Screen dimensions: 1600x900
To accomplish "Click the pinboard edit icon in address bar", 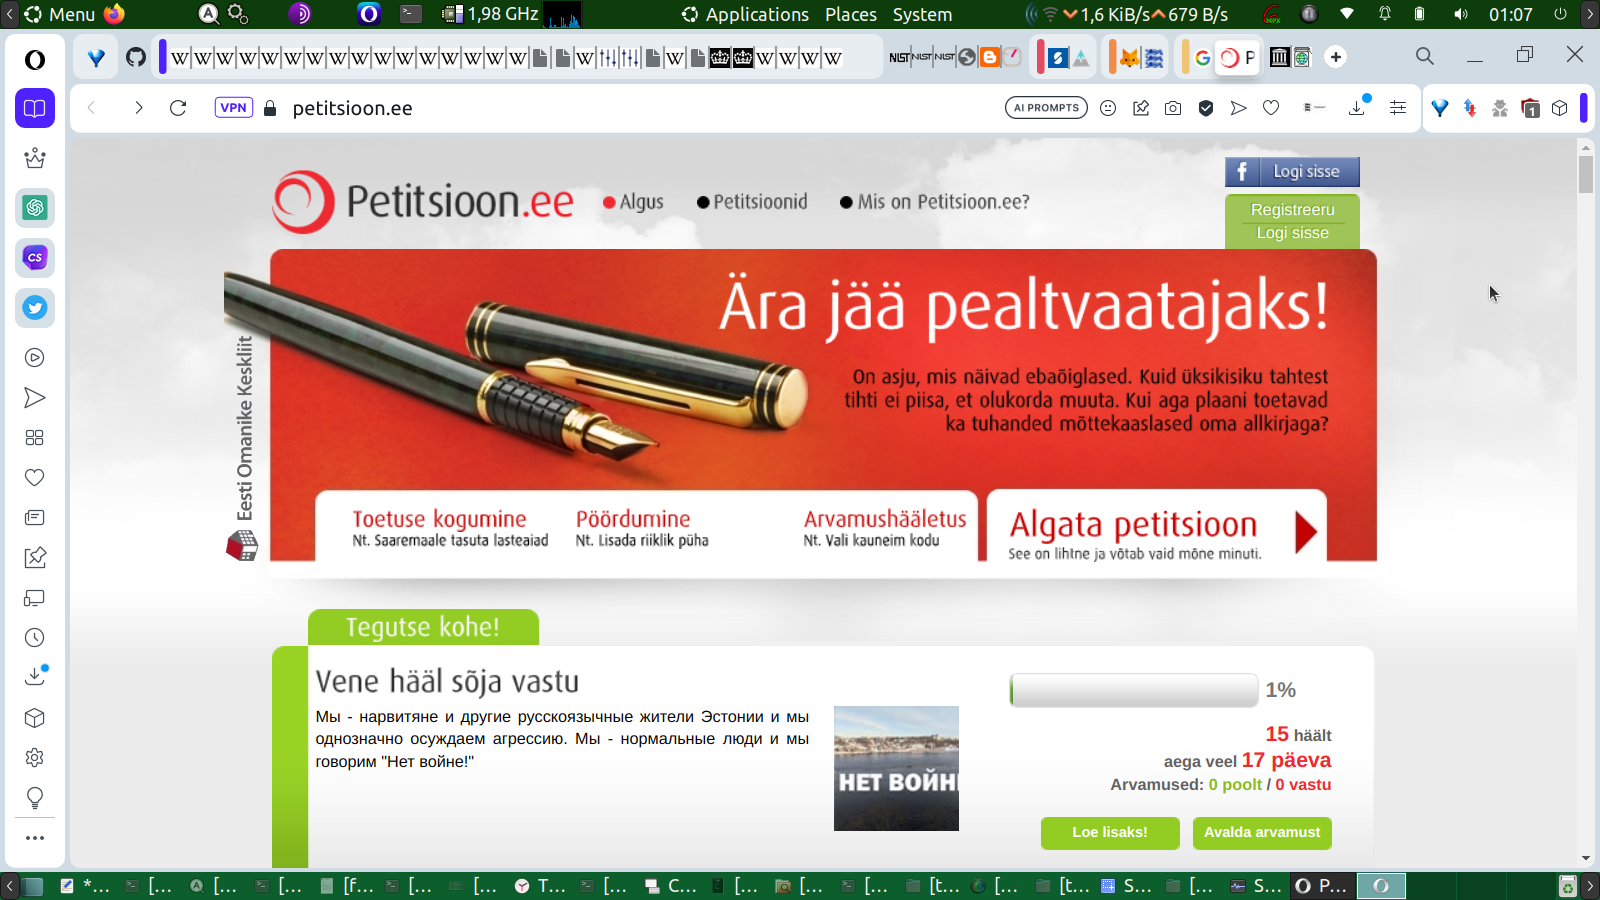I will pos(1141,108).
